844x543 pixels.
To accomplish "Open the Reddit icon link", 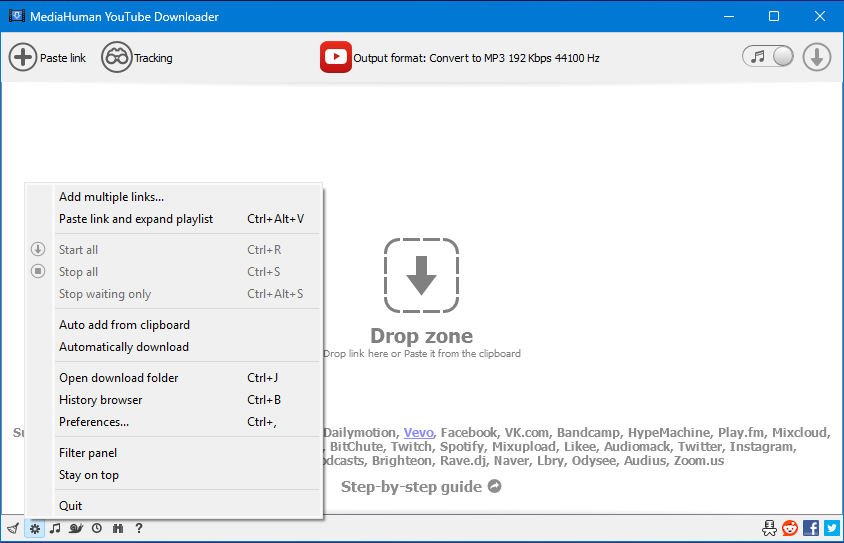I will 790,528.
